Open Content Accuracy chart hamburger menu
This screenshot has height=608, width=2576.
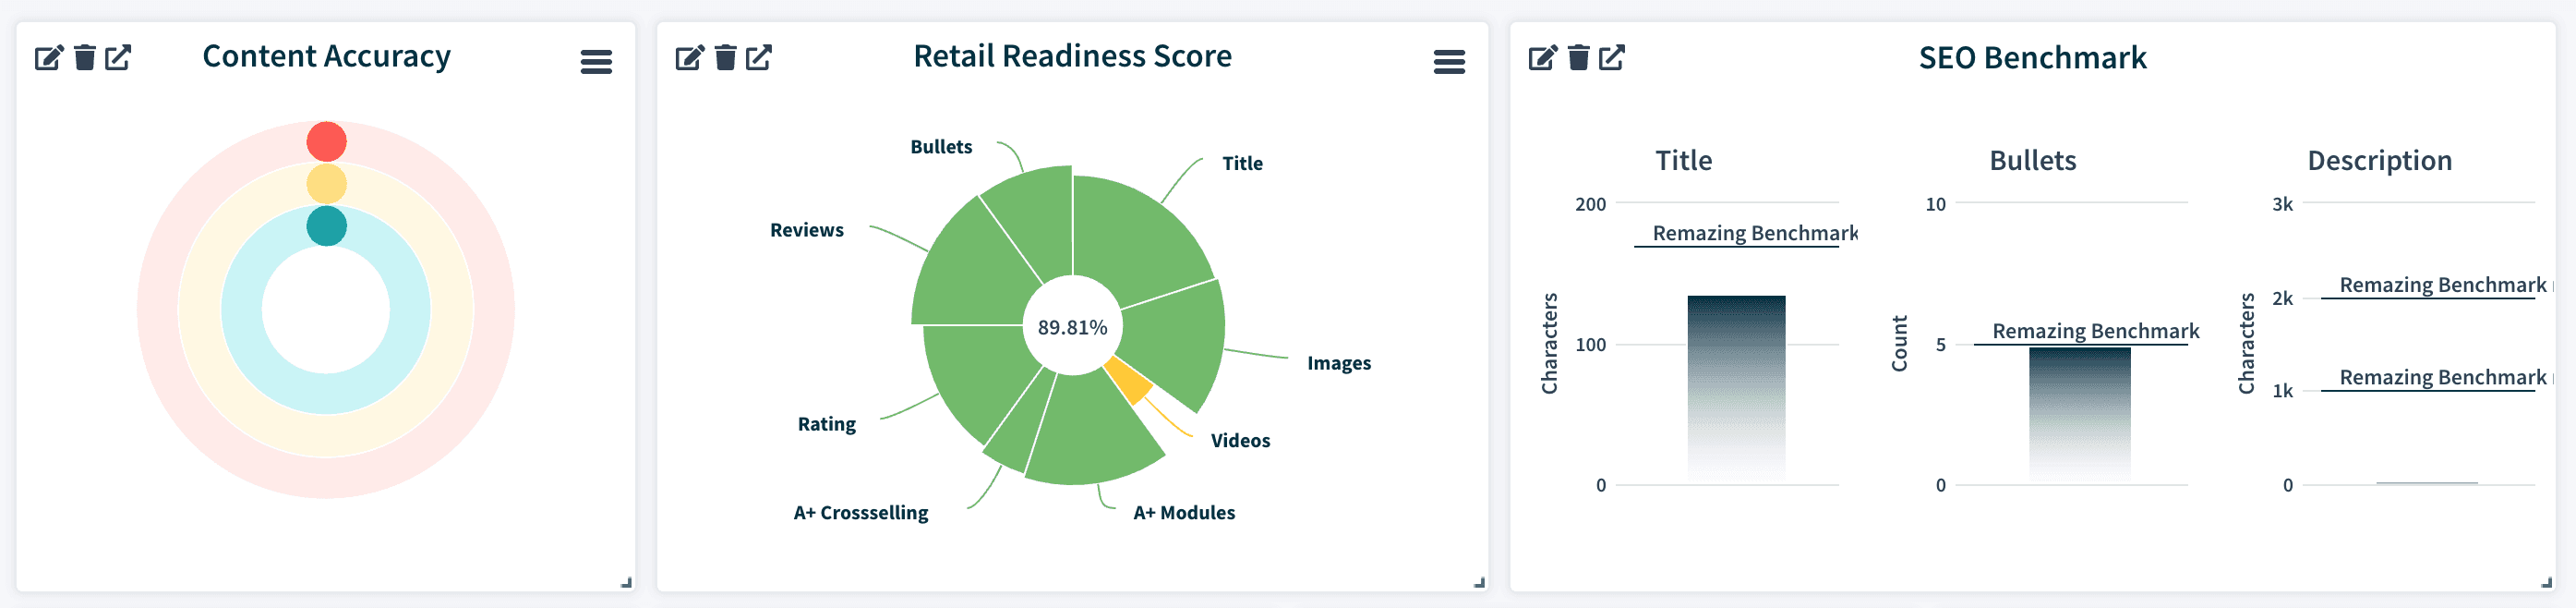[596, 62]
